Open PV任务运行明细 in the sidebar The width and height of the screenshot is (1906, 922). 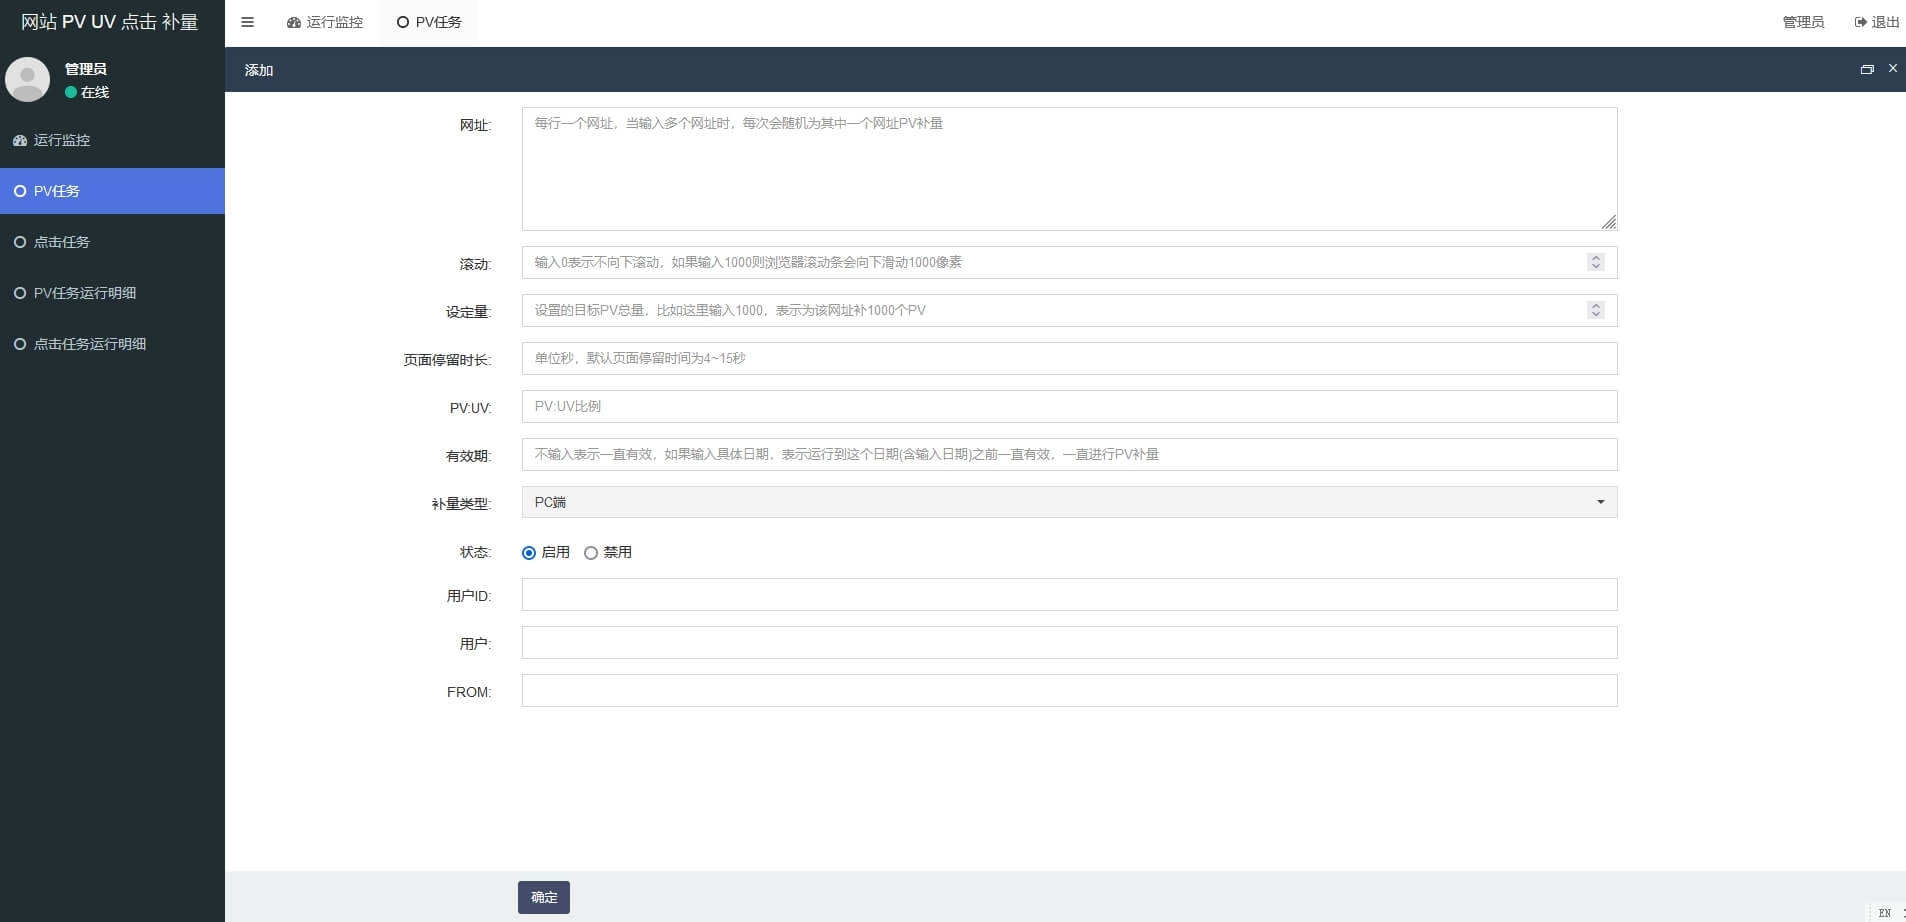(x=112, y=293)
